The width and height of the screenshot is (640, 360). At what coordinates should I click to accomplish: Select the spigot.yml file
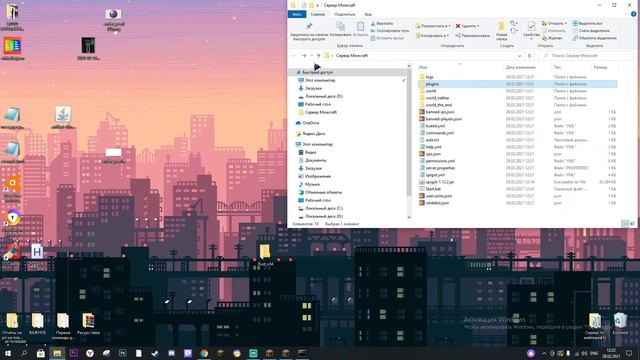pyautogui.click(x=435, y=175)
